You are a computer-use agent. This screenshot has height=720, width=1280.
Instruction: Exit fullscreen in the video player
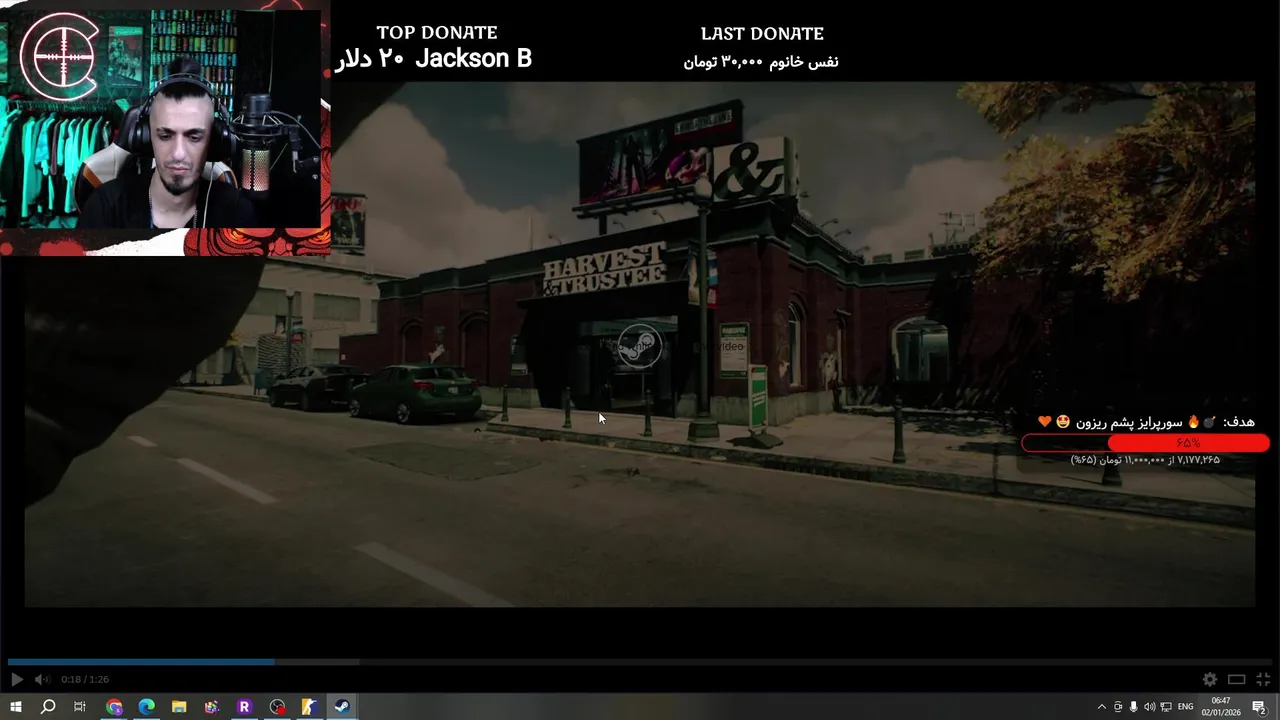point(1263,679)
